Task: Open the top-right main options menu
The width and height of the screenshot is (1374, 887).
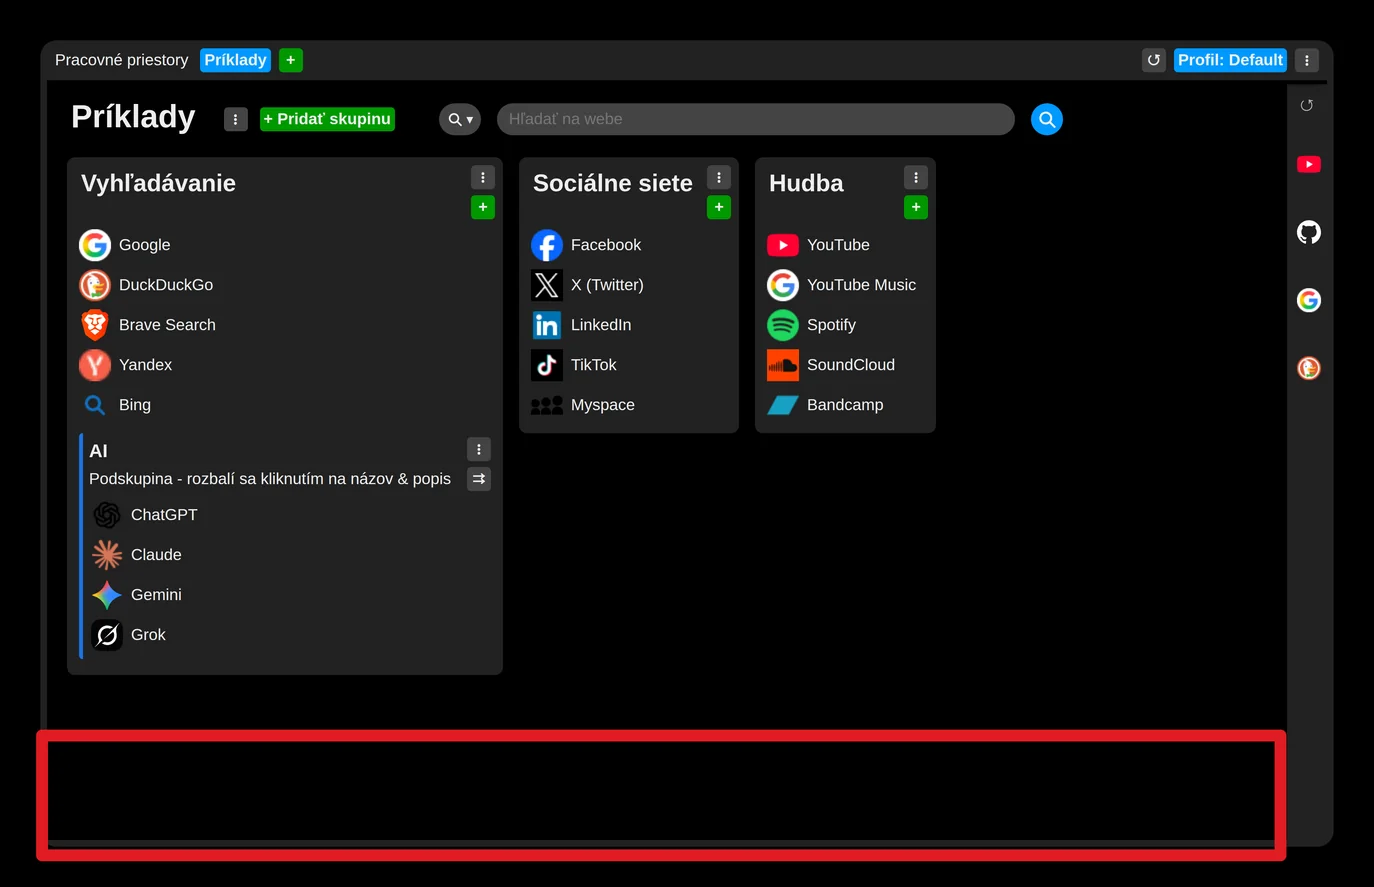Action: click(1307, 60)
